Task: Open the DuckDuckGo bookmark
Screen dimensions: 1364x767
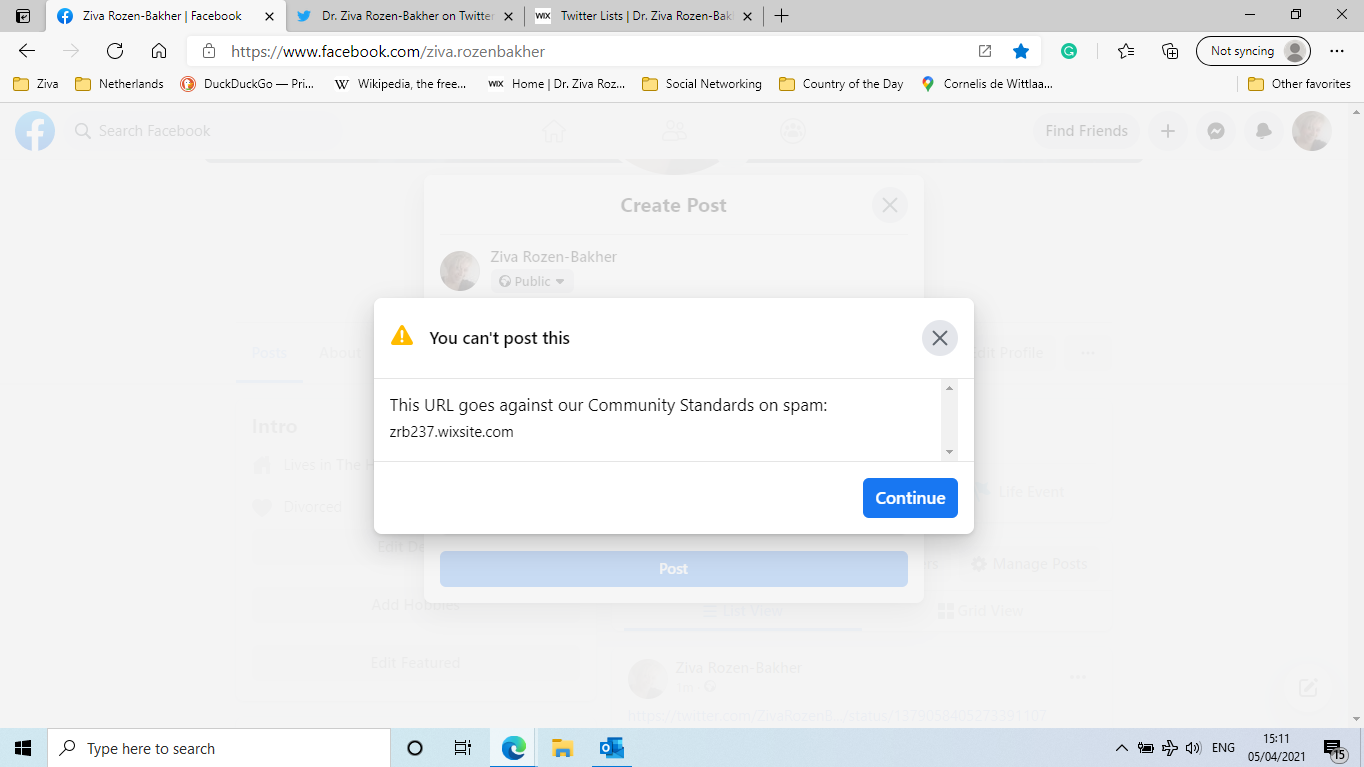Action: tap(247, 84)
